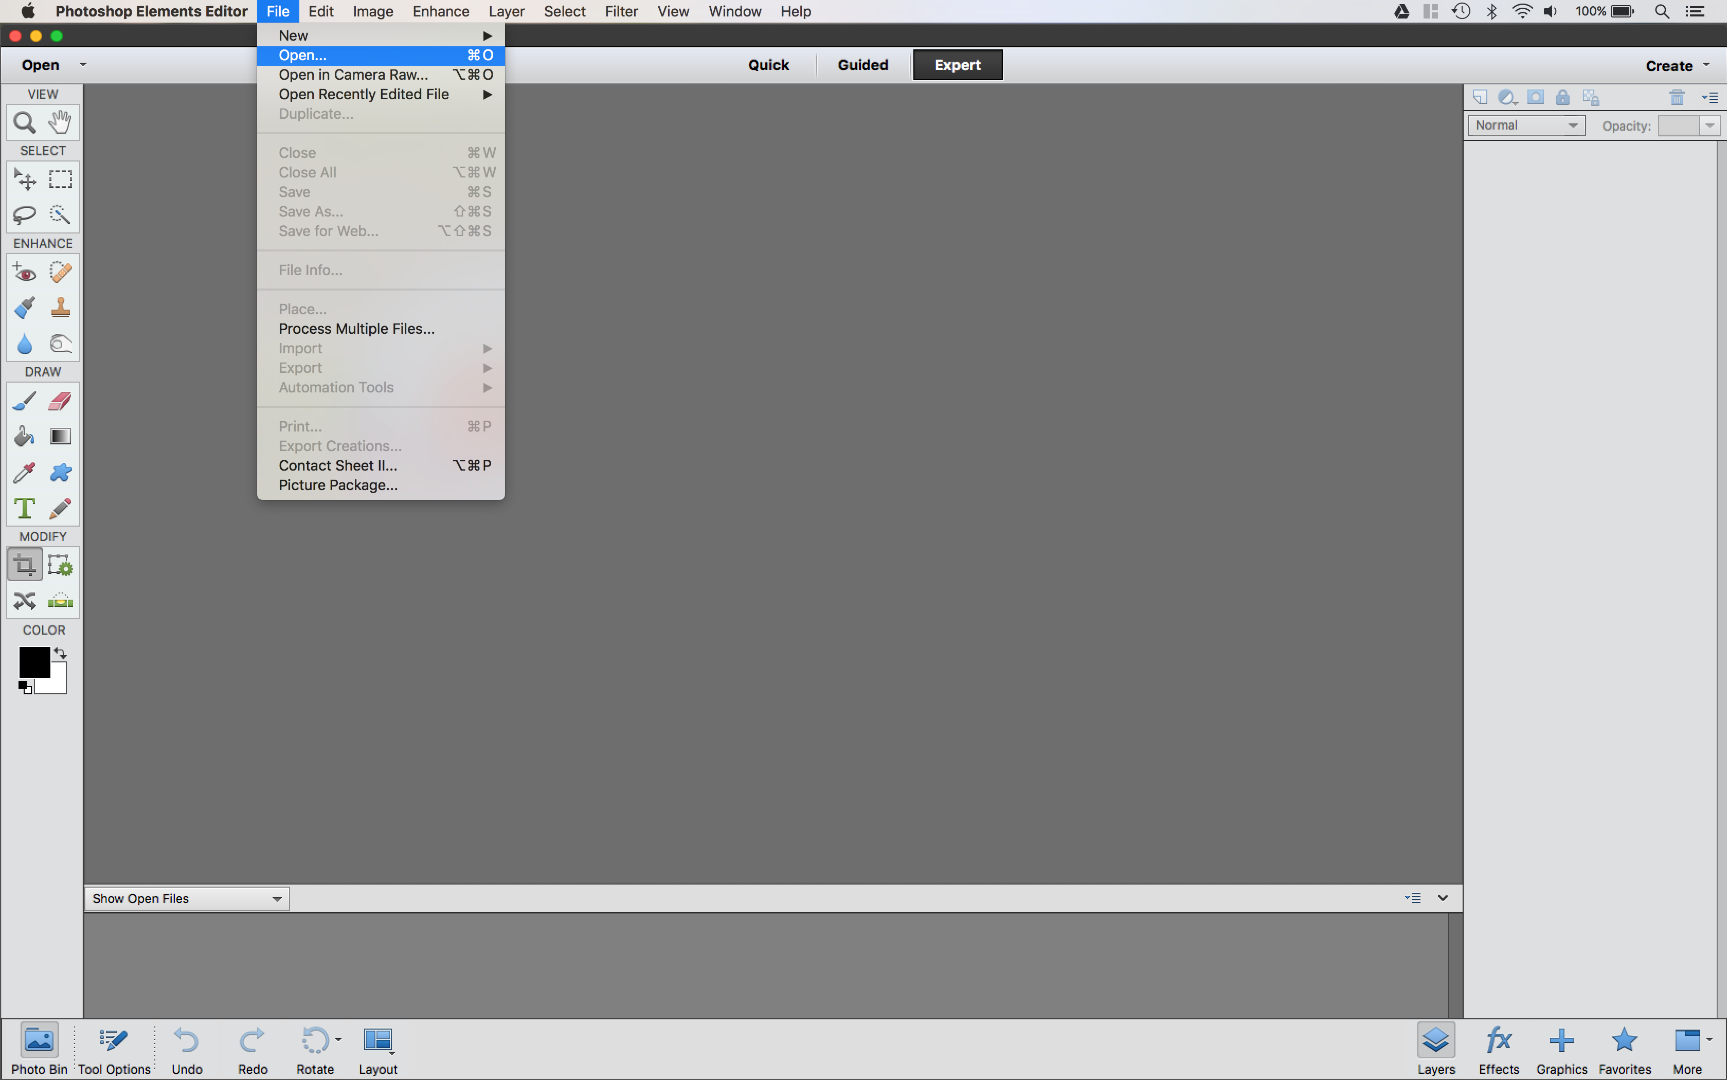The height and width of the screenshot is (1080, 1727).
Task: Delete layer using the trash icon
Action: click(x=1677, y=97)
